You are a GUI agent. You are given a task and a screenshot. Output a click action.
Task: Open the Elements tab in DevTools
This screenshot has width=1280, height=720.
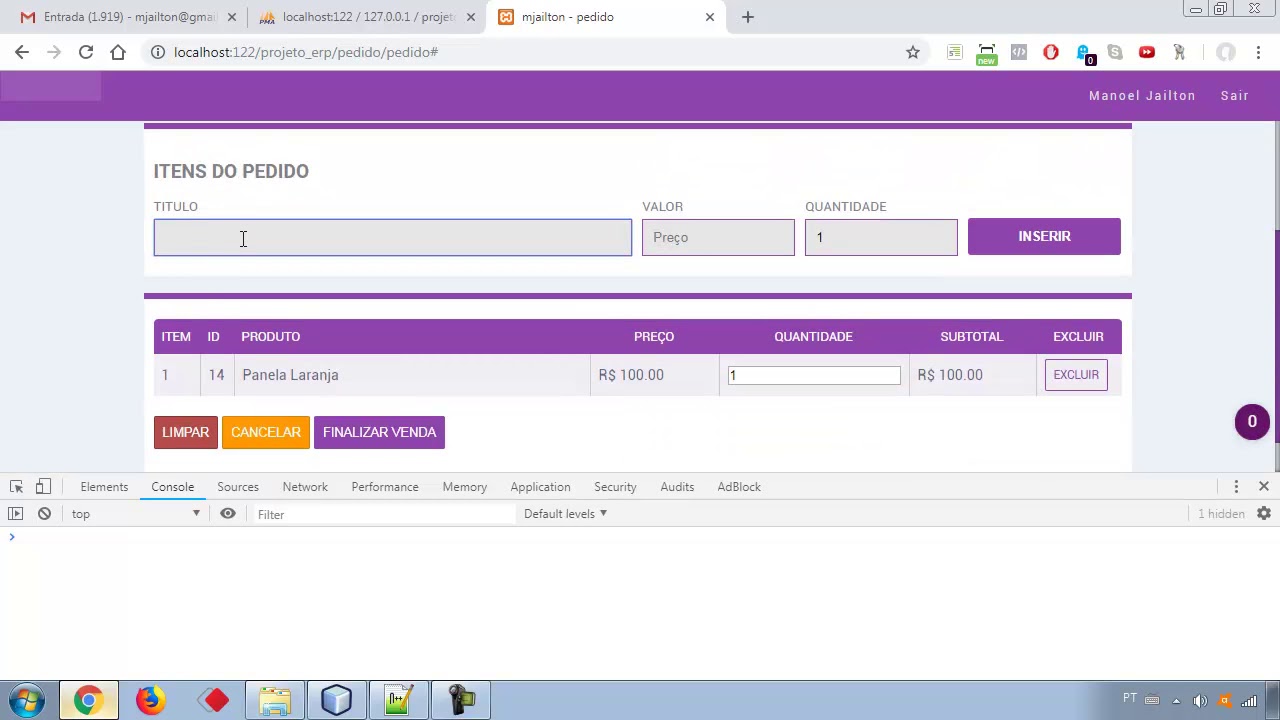tap(104, 487)
